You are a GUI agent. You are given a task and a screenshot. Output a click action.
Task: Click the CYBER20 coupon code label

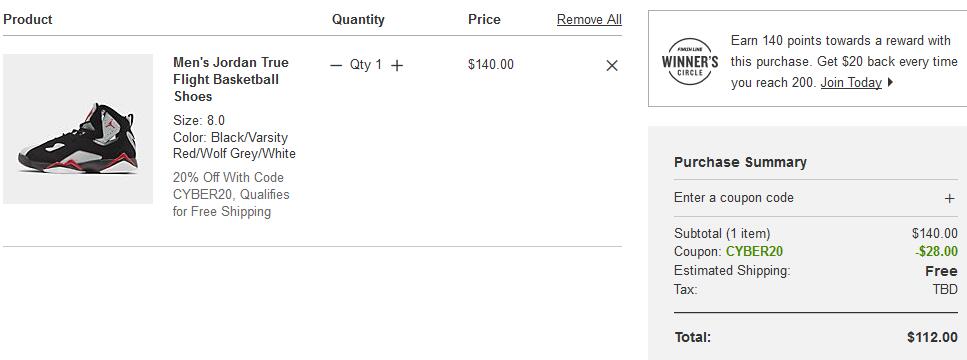tap(754, 252)
